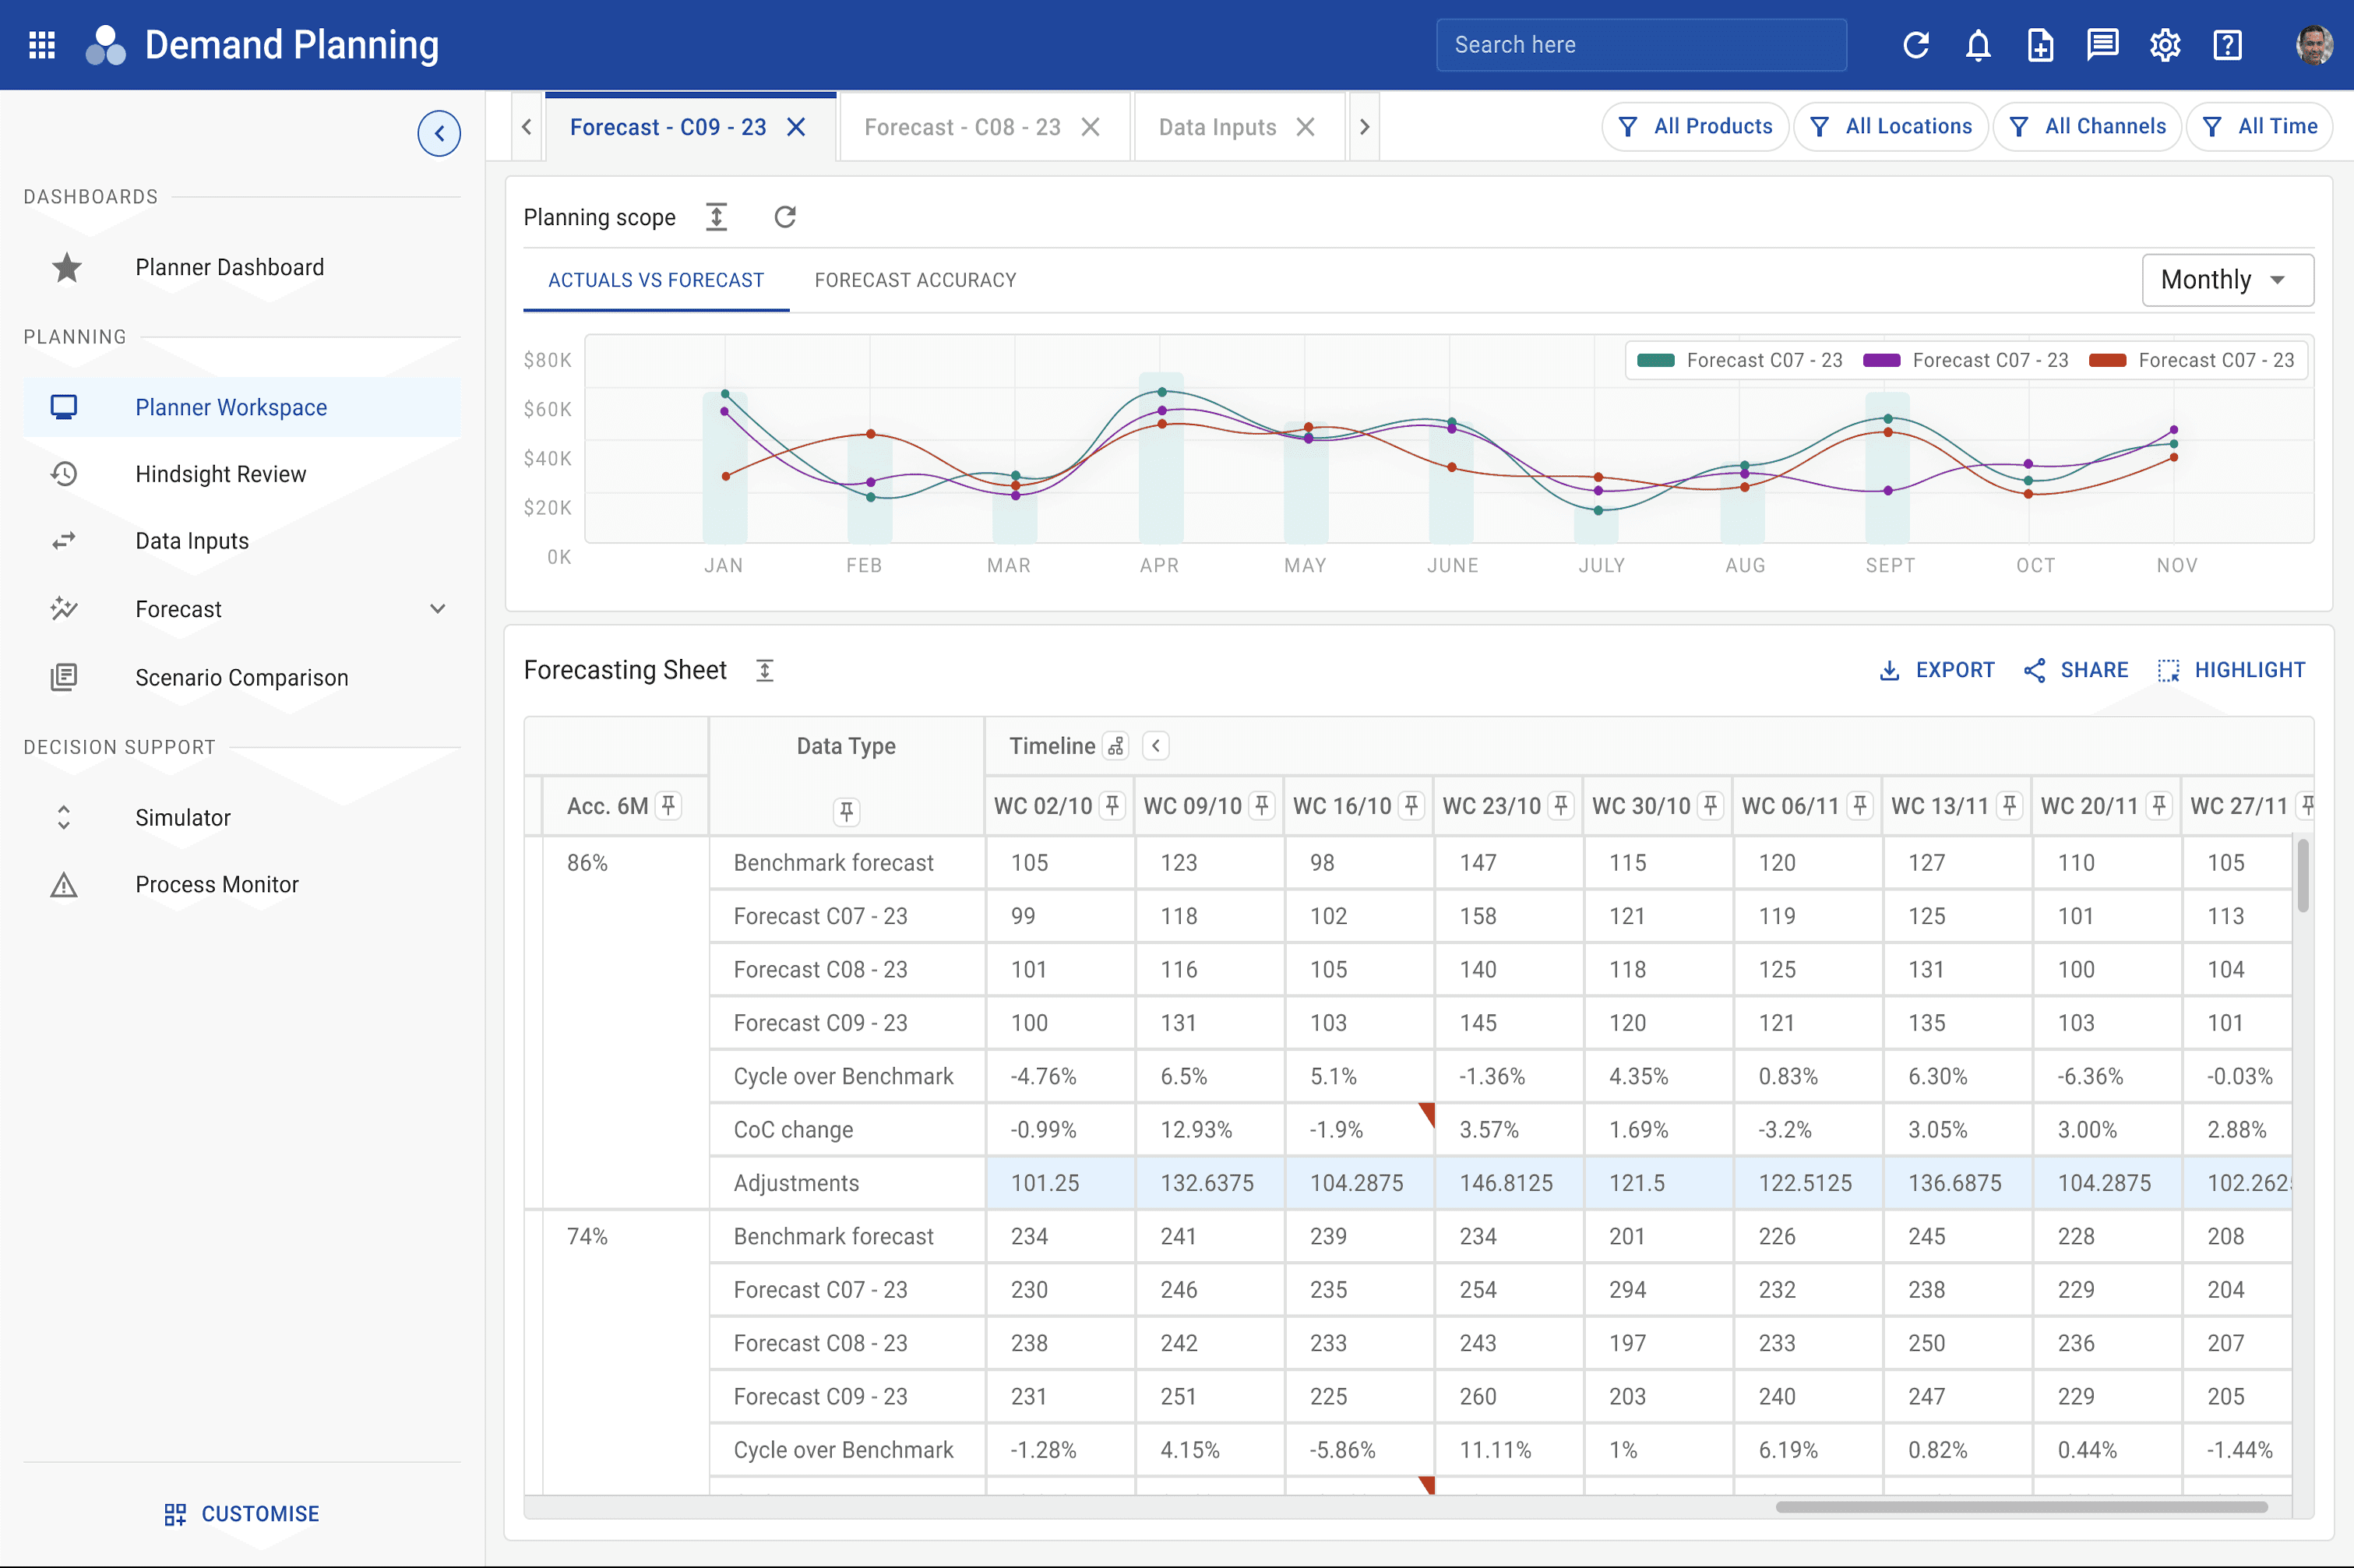Focus the Search here field
Image resolution: width=2354 pixels, height=1568 pixels.
click(x=1641, y=45)
